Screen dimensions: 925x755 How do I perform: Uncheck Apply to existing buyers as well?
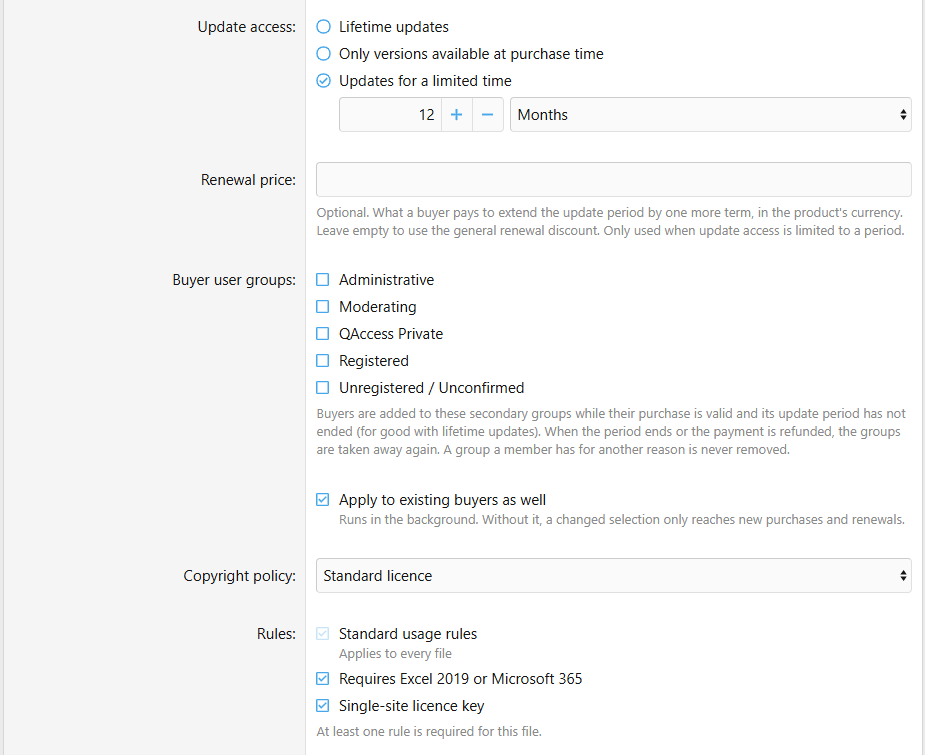tap(323, 500)
